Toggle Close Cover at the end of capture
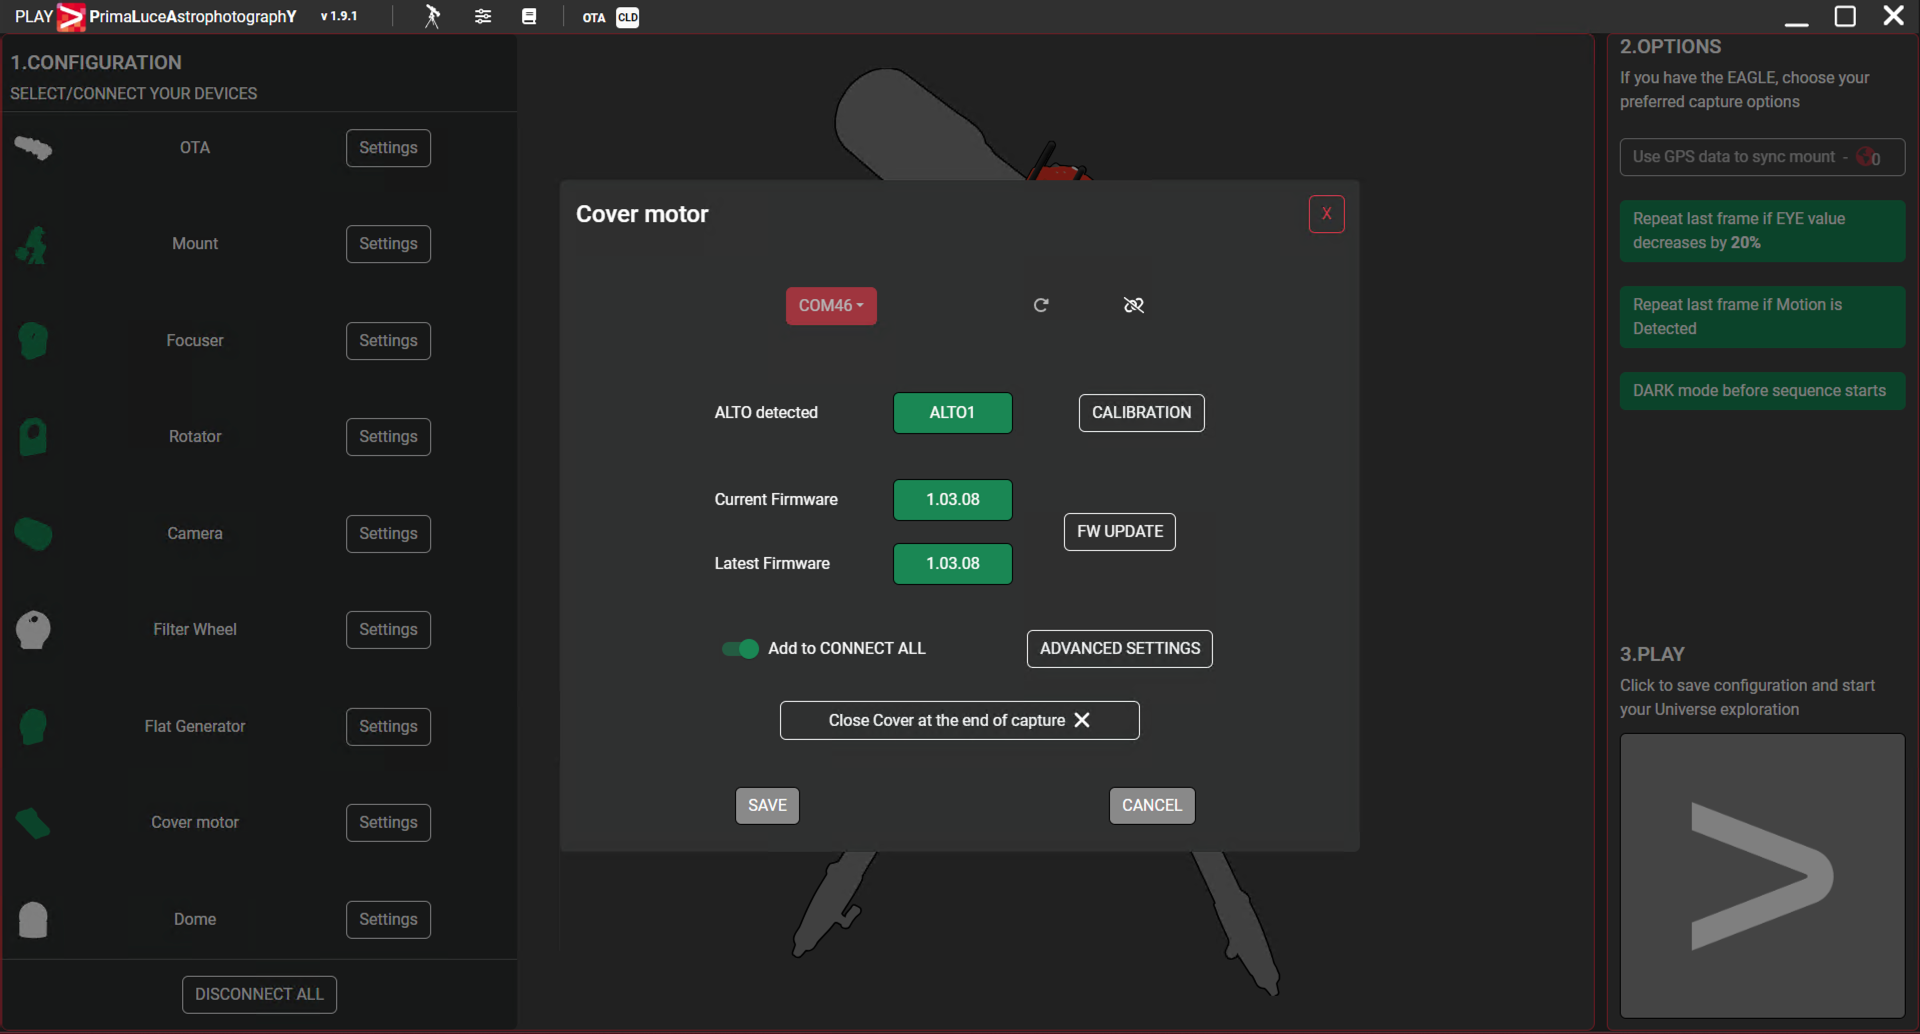This screenshot has height=1034, width=1920. tap(959, 721)
